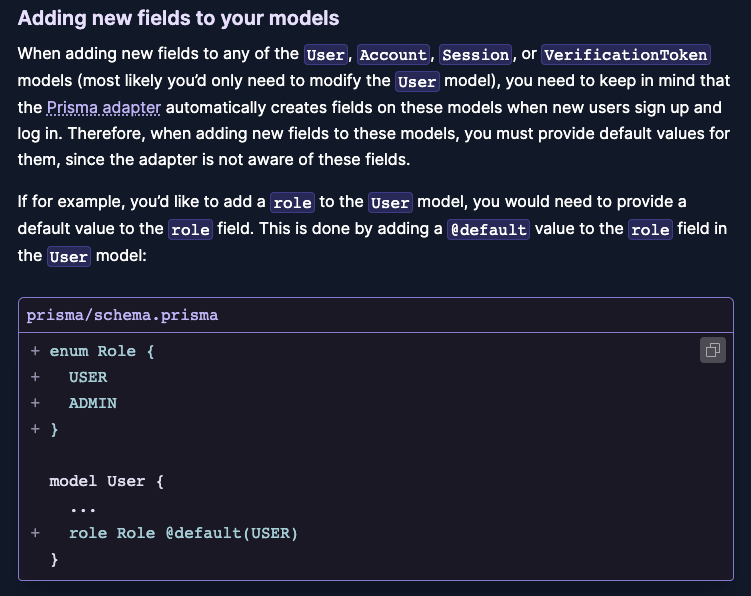Click the "role Role @default(USER)" code line
This screenshot has height=596, width=751.
183,533
